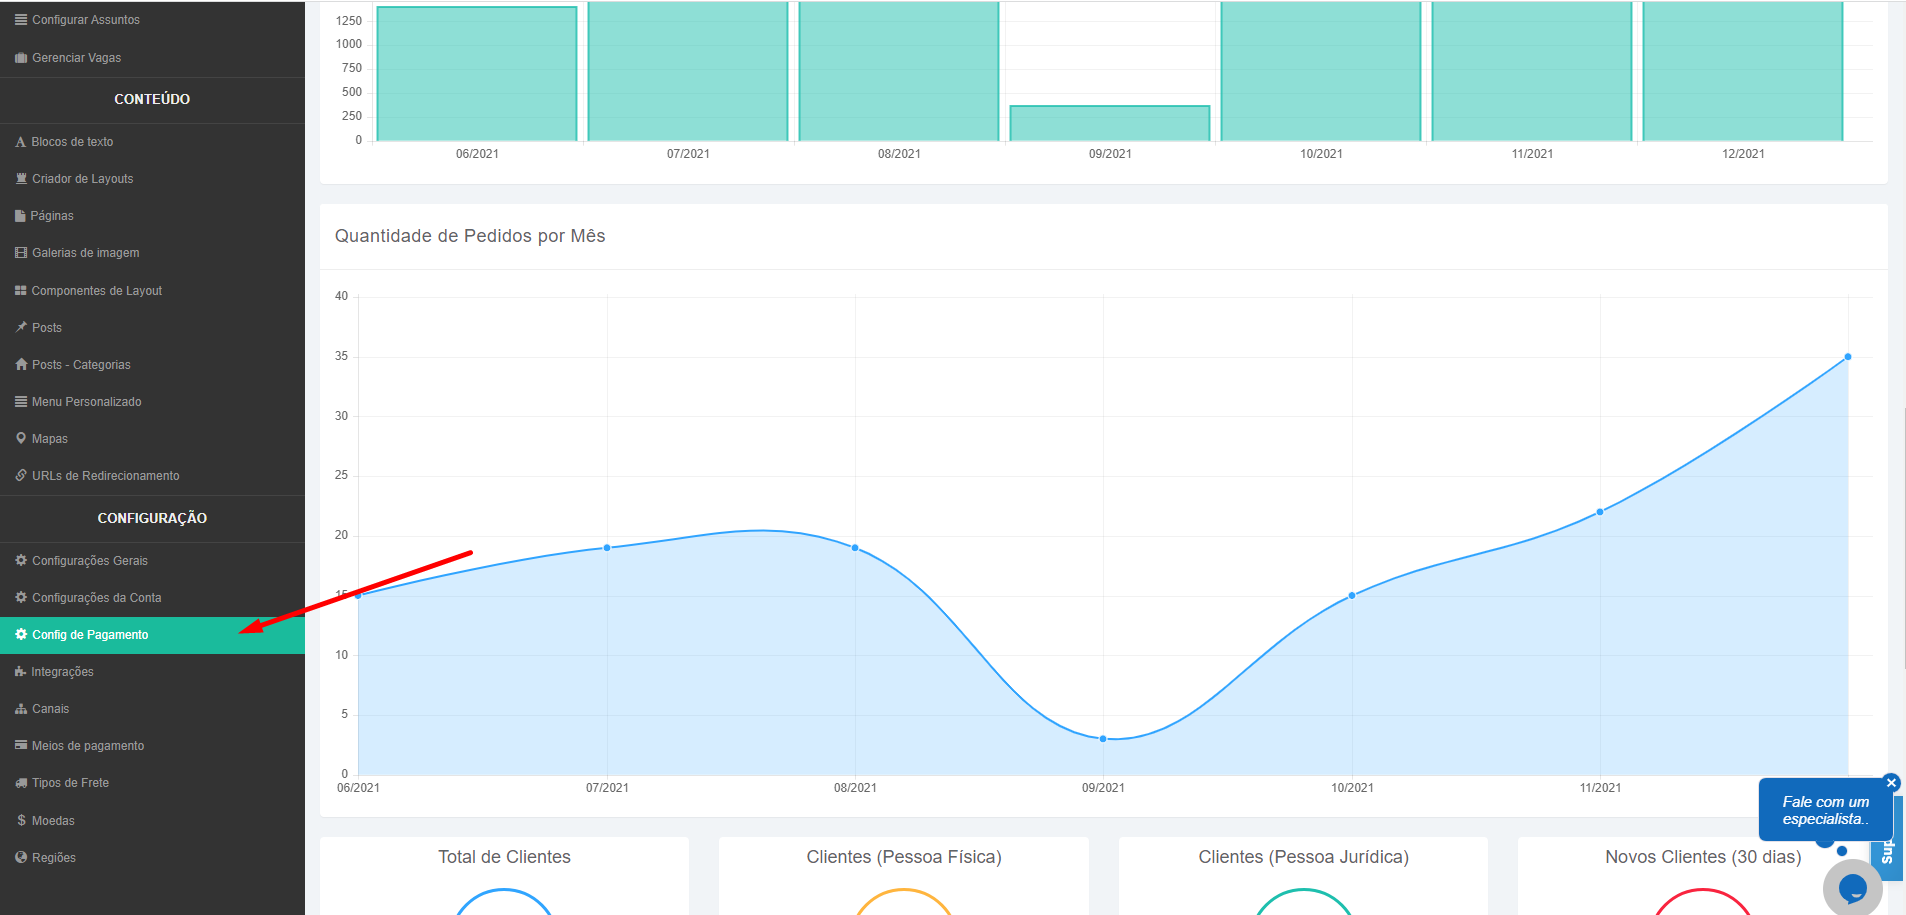Click the 09/2021 bar in bar chart
Viewport: 1906px width, 915px height.
point(1110,123)
